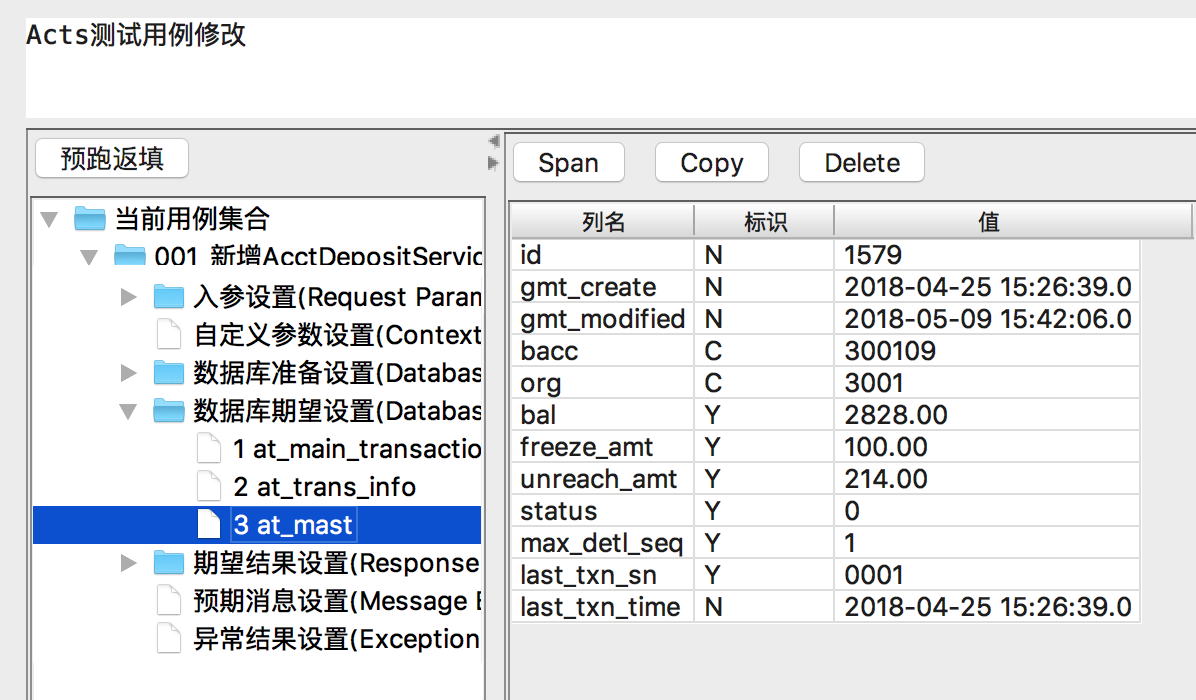Click the 入参设置 folder icon
Image resolution: width=1196 pixels, height=700 pixels.
coord(168,297)
